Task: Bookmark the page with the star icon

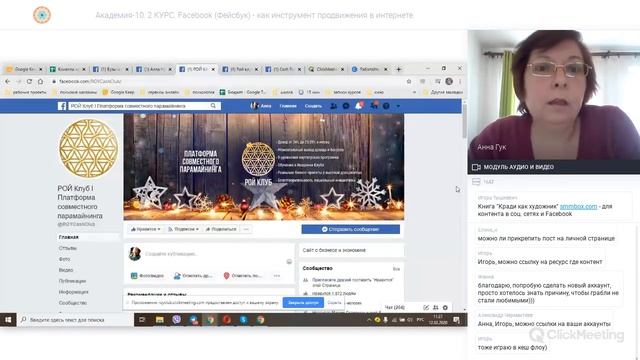Action: [x=409, y=81]
